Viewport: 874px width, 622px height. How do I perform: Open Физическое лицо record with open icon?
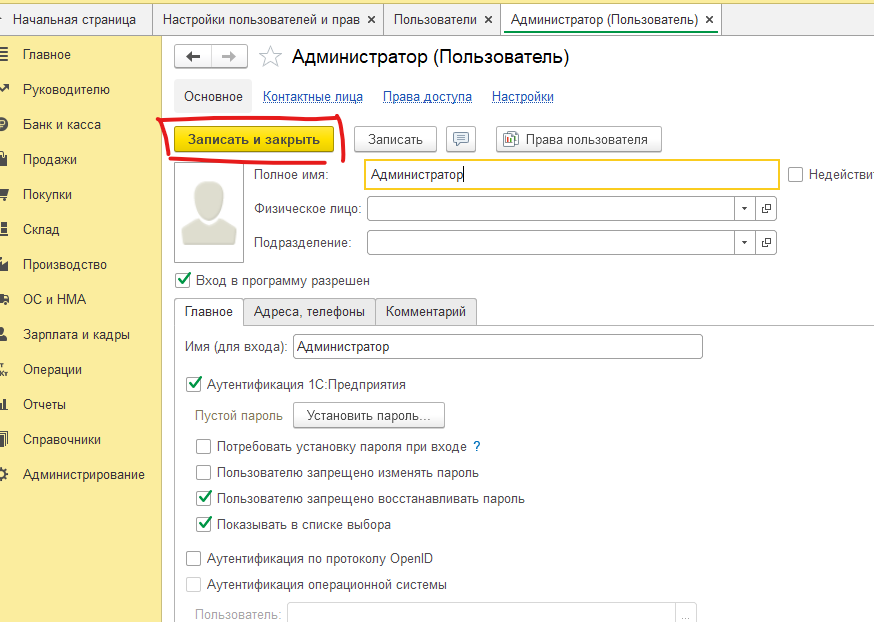(x=766, y=208)
